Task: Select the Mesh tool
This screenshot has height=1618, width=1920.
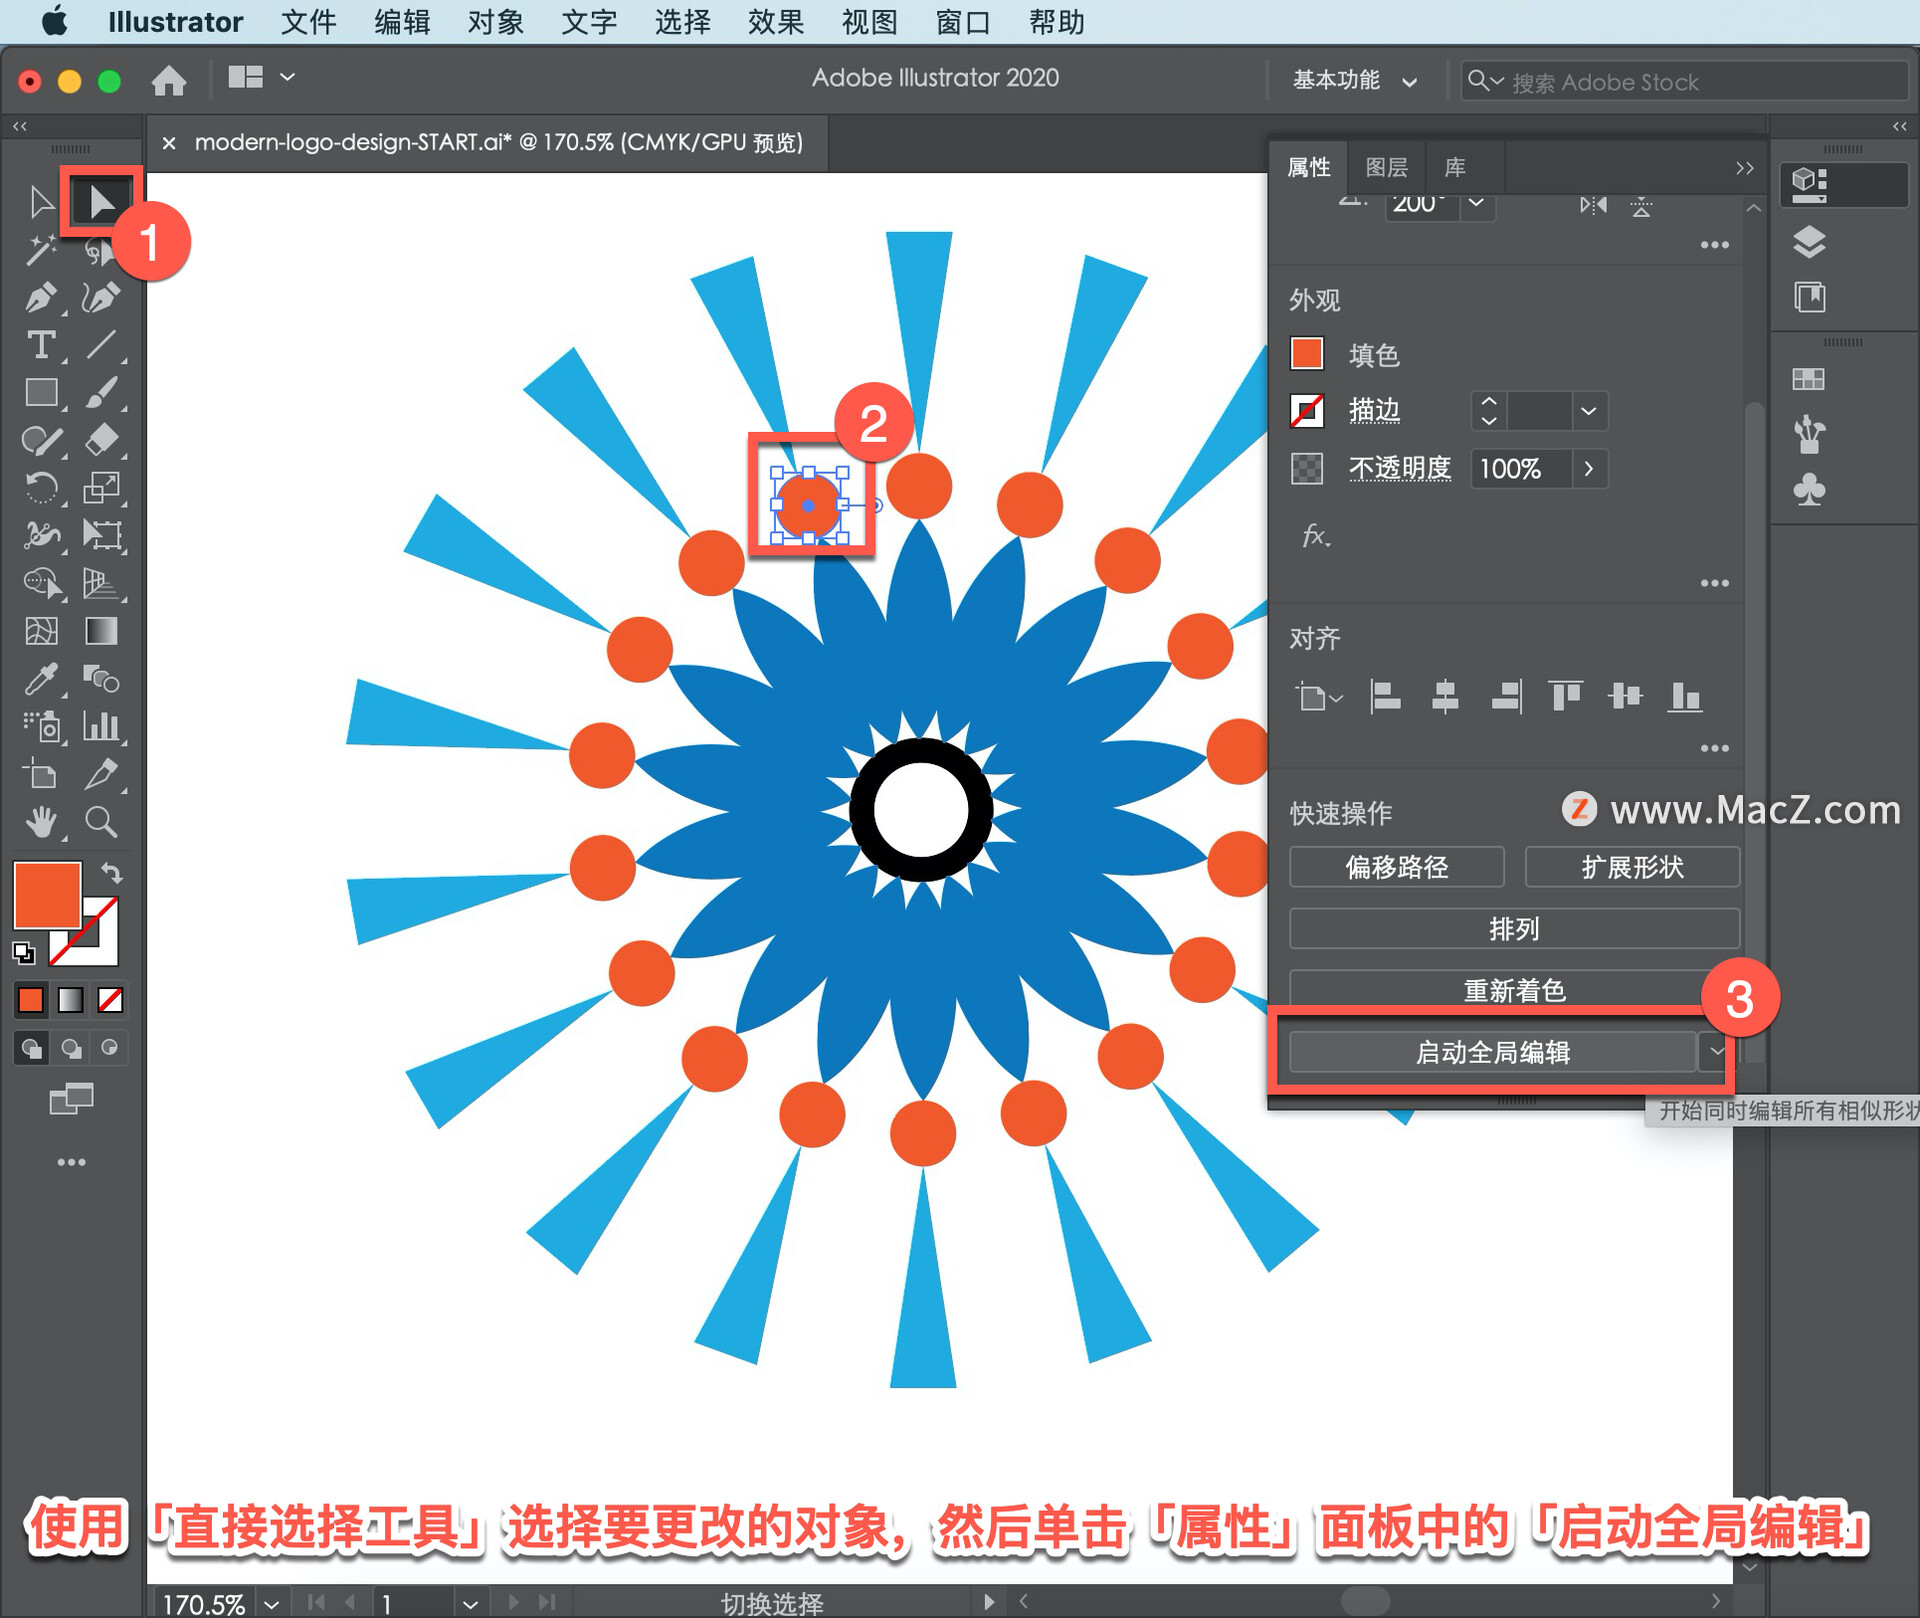Action: point(41,631)
